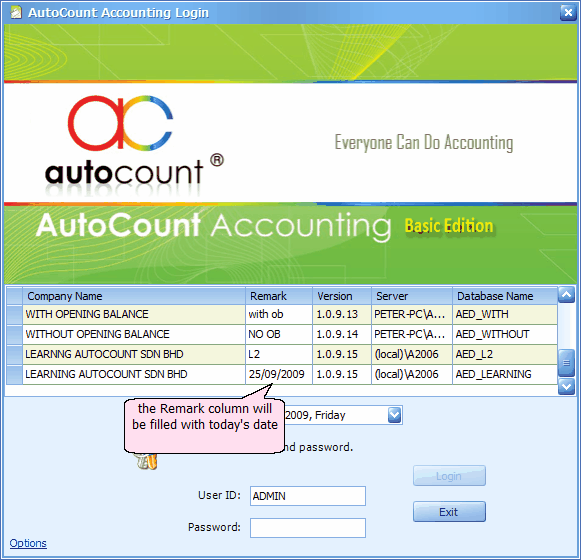Image resolution: width=581 pixels, height=560 pixels.
Task: Click the scroll down arrow of company list
Action: pos(566,387)
